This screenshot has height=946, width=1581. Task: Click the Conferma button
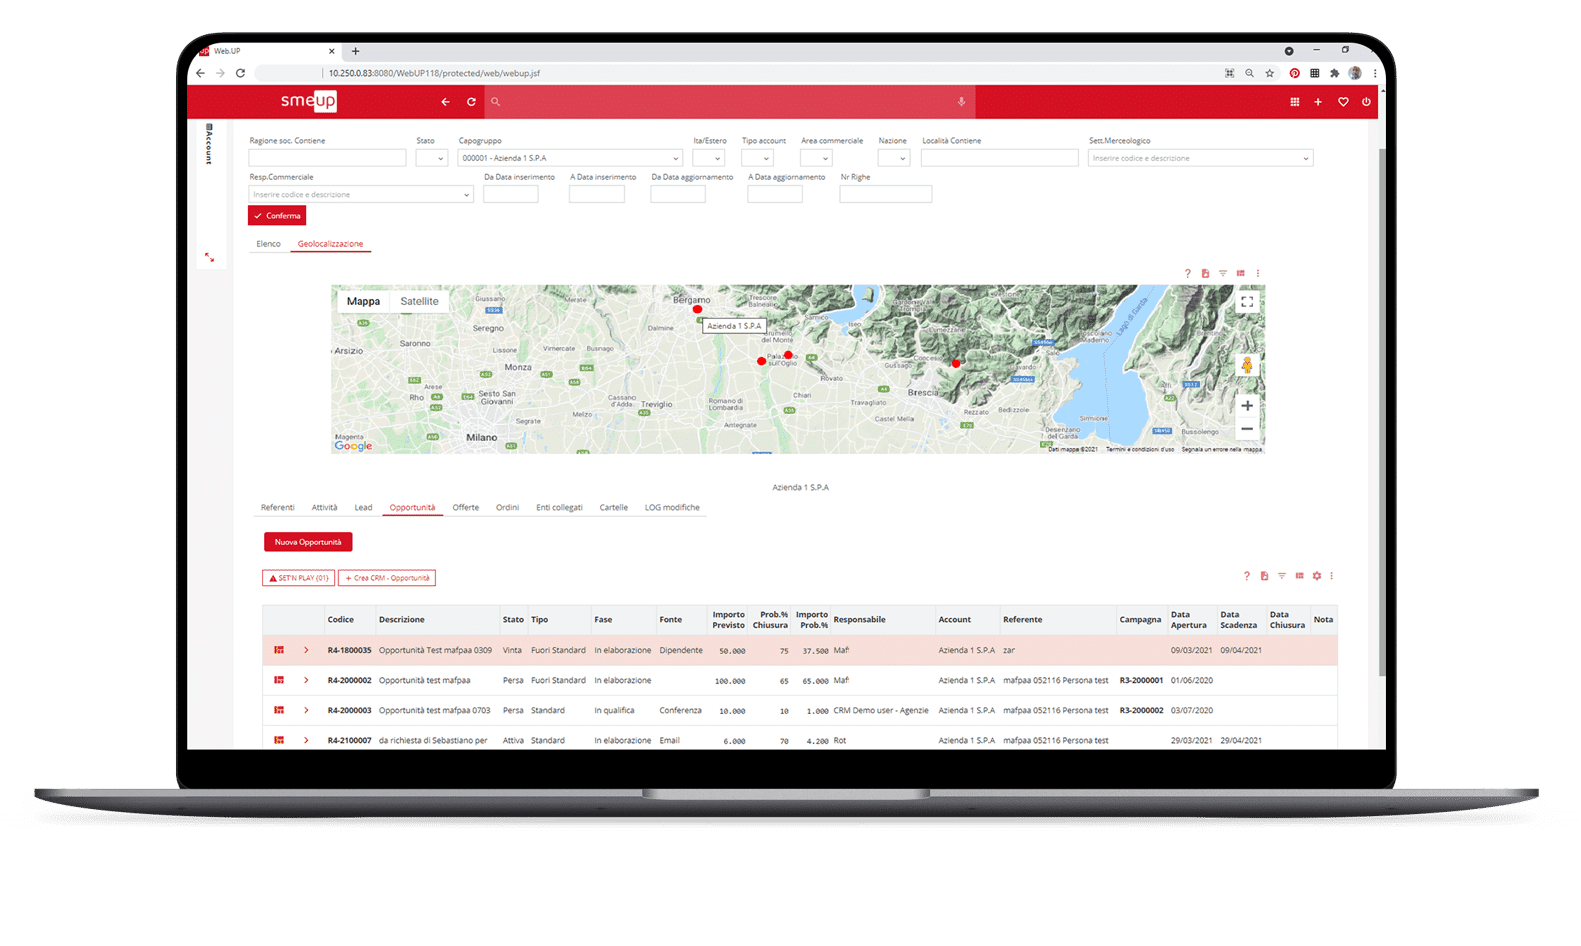pos(277,216)
